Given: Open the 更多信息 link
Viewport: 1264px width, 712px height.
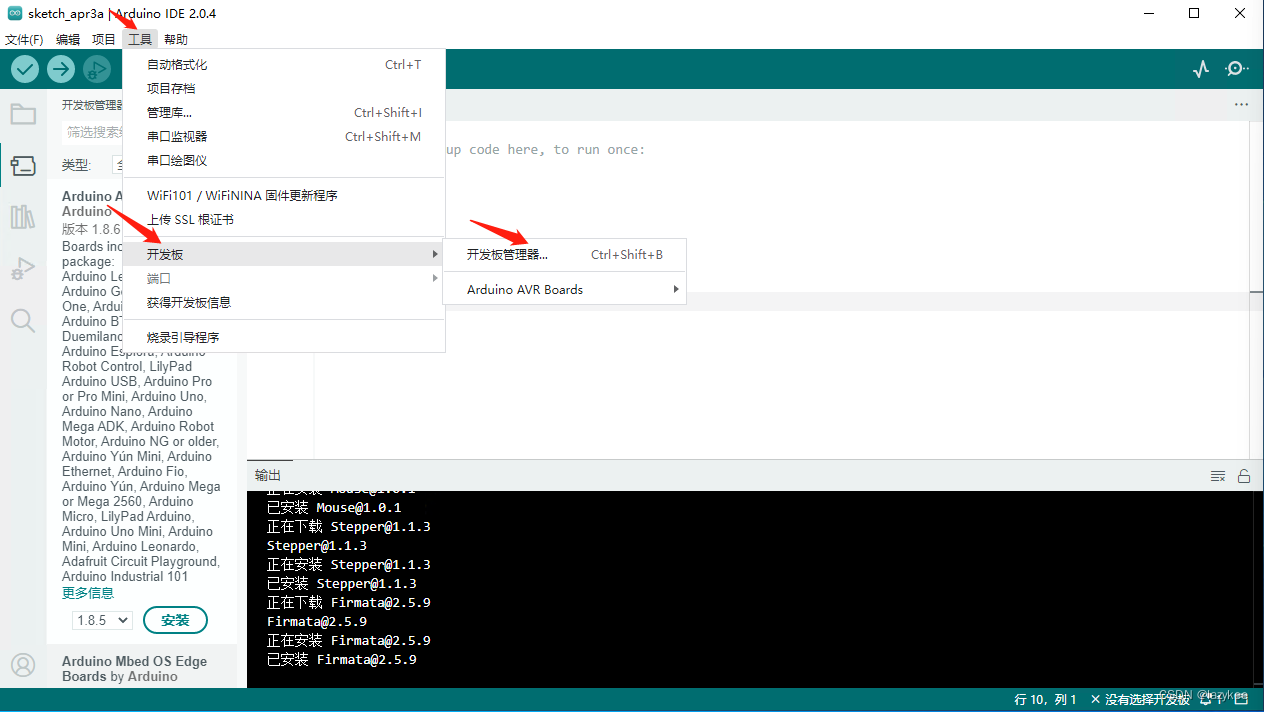Looking at the screenshot, I should (x=87, y=592).
